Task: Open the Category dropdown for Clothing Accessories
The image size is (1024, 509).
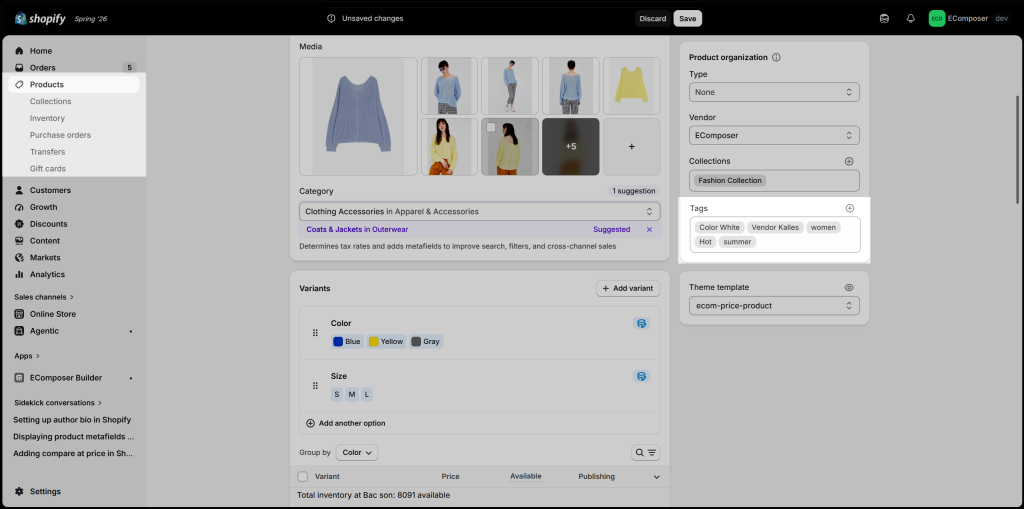Action: pos(479,212)
